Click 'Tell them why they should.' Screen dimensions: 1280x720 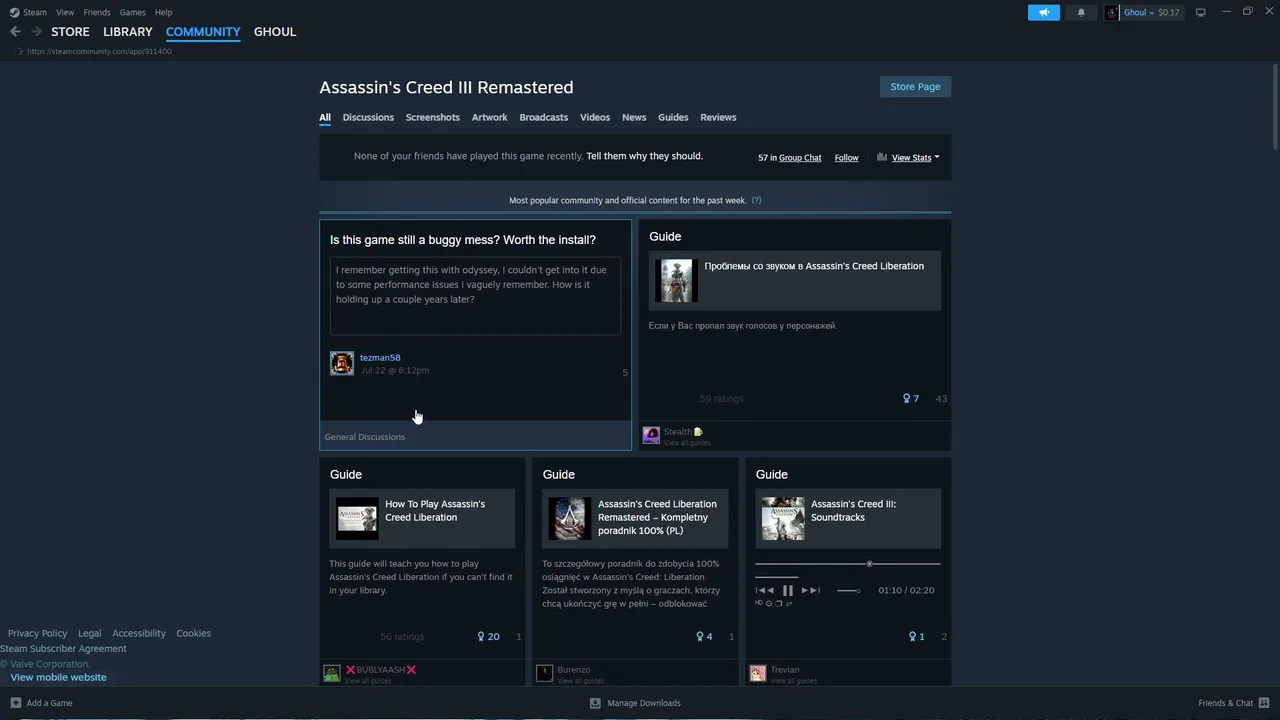pos(645,156)
